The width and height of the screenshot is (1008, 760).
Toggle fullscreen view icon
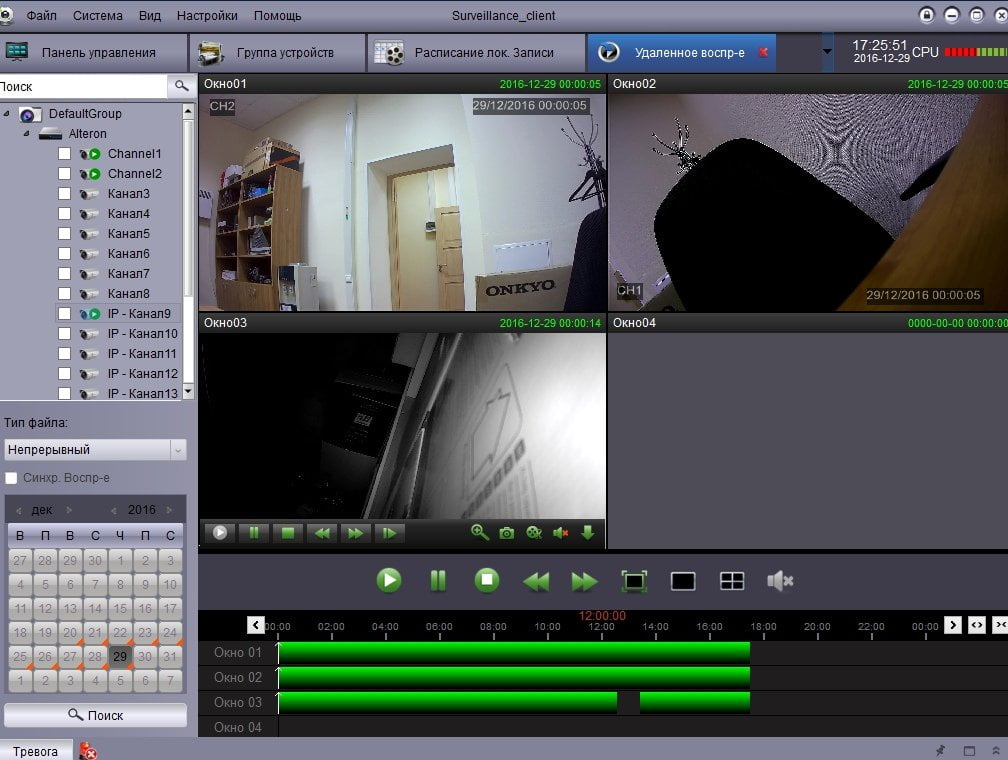634,581
